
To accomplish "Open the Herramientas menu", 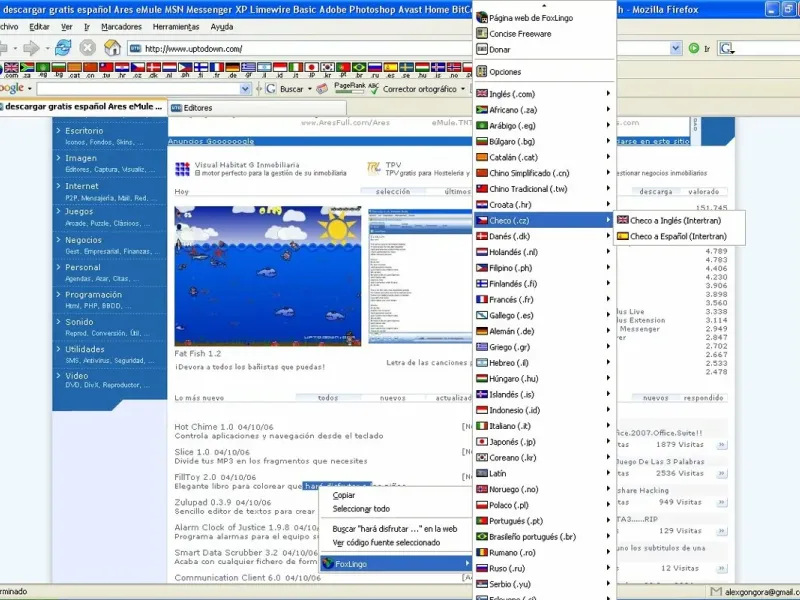I will [x=176, y=27].
